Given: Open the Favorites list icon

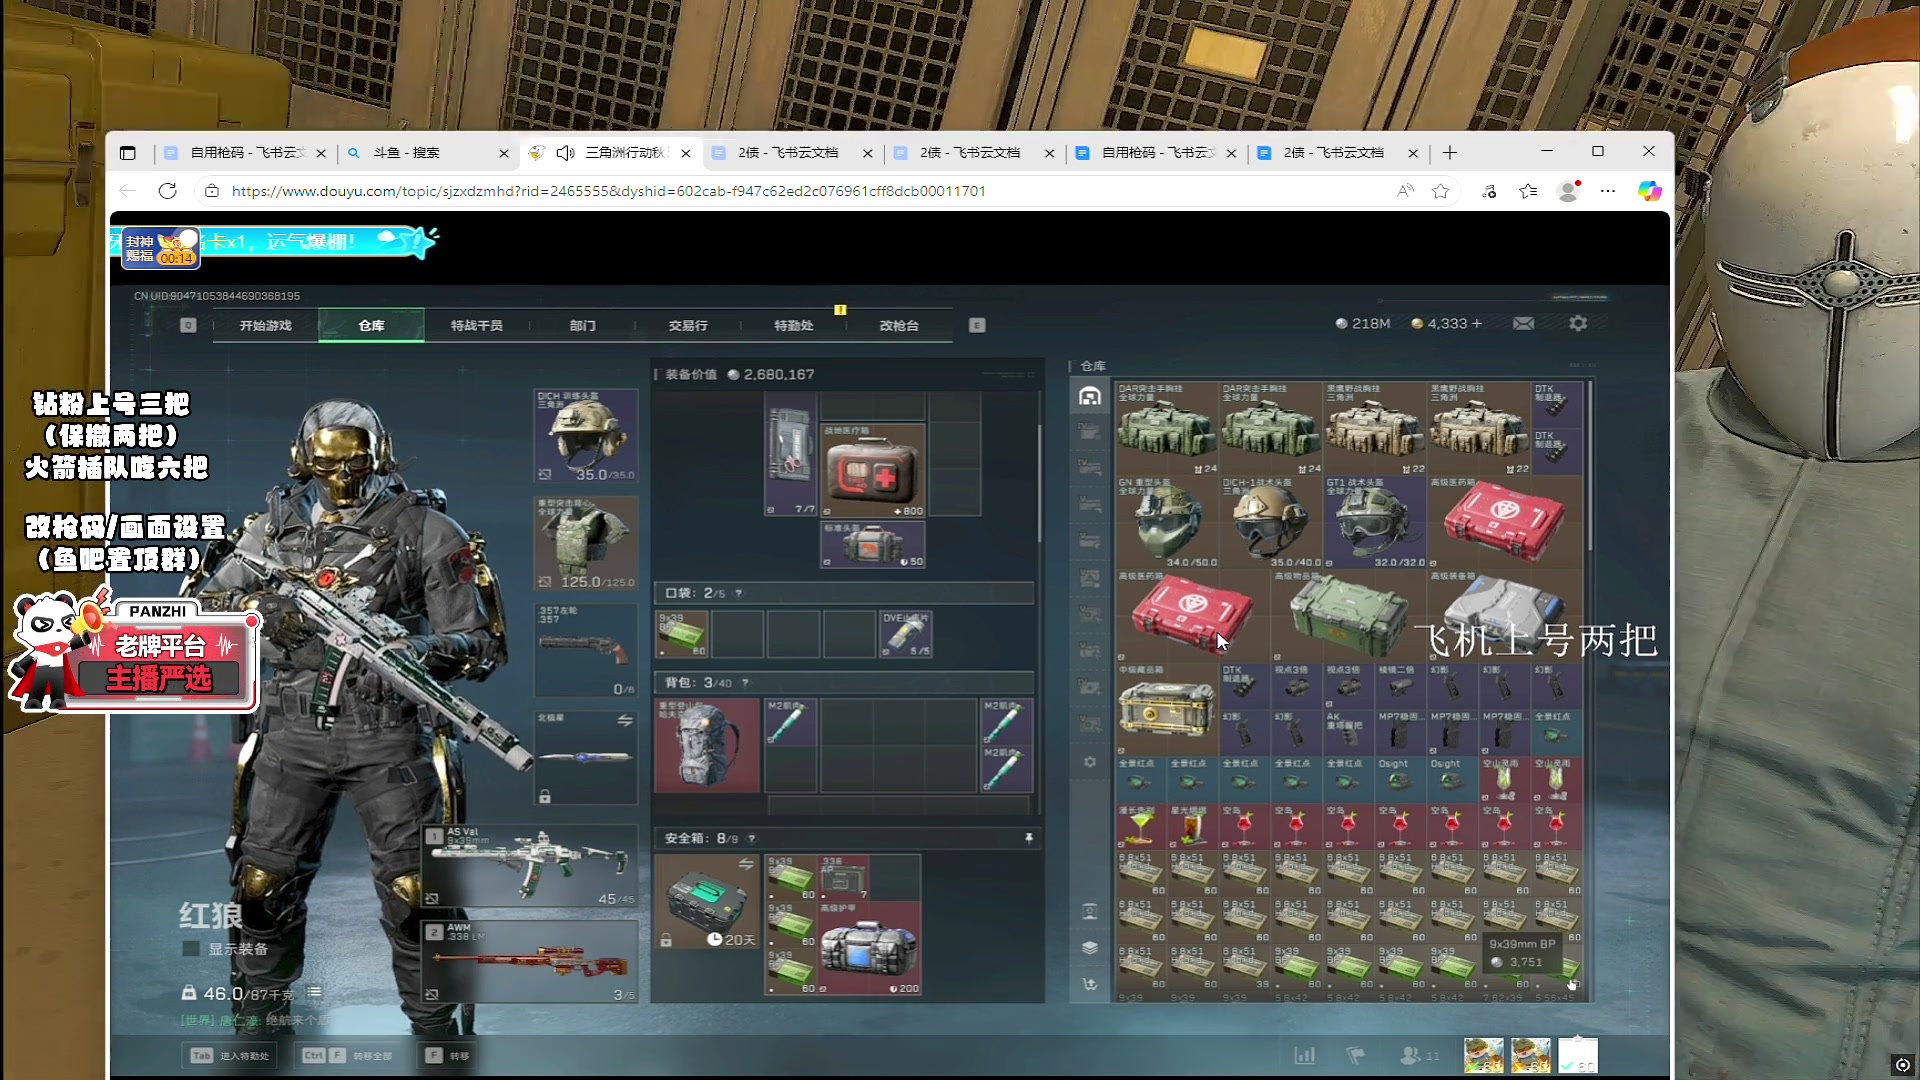Looking at the screenshot, I should tap(1528, 191).
